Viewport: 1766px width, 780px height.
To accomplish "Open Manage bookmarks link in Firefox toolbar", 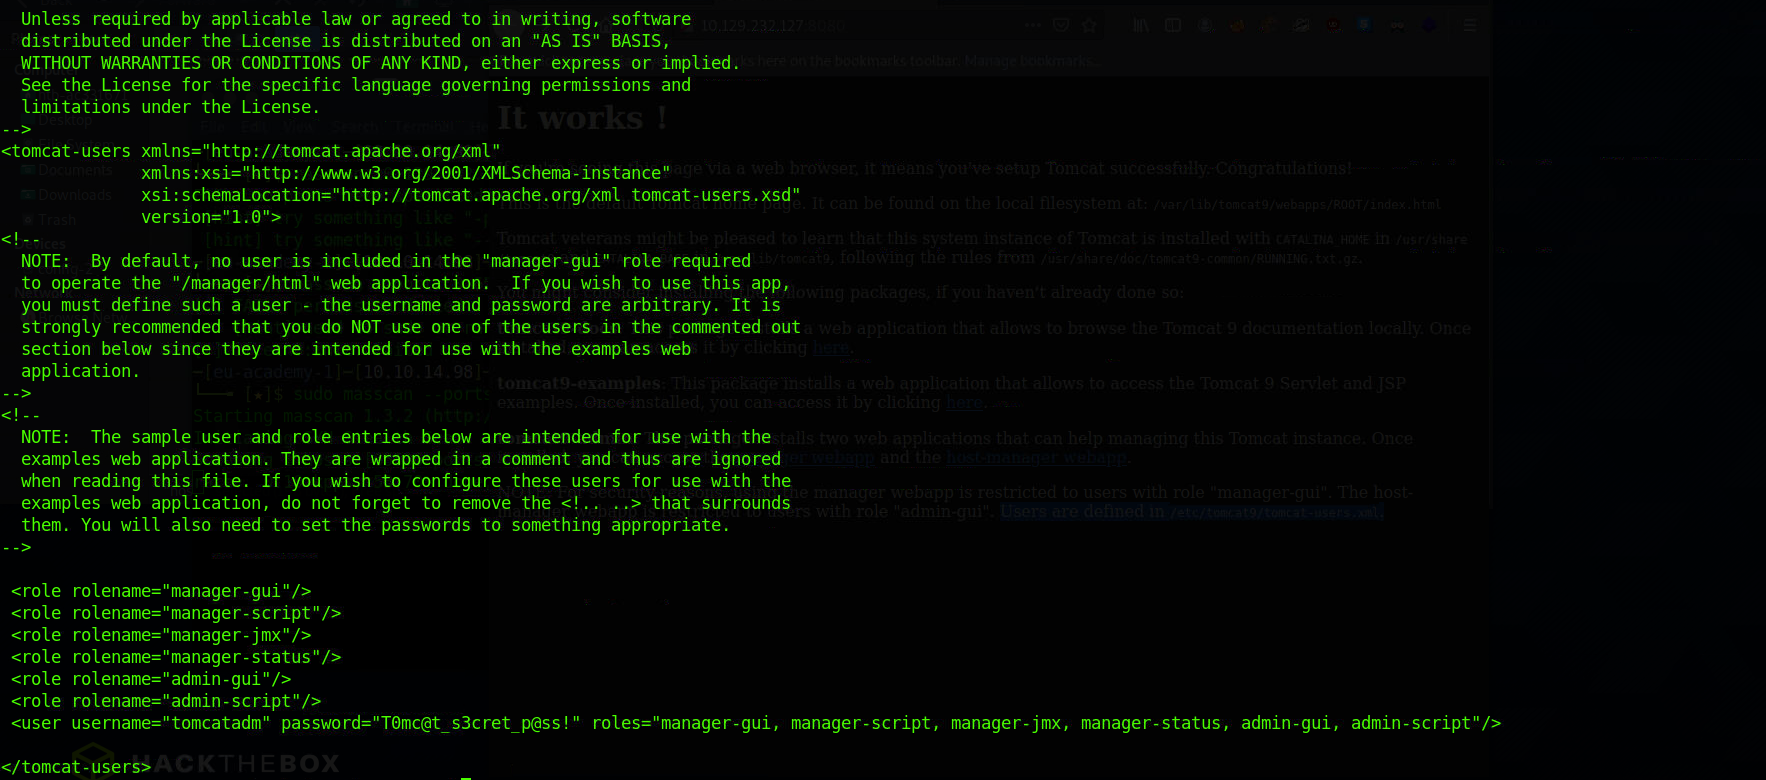I will (1031, 61).
